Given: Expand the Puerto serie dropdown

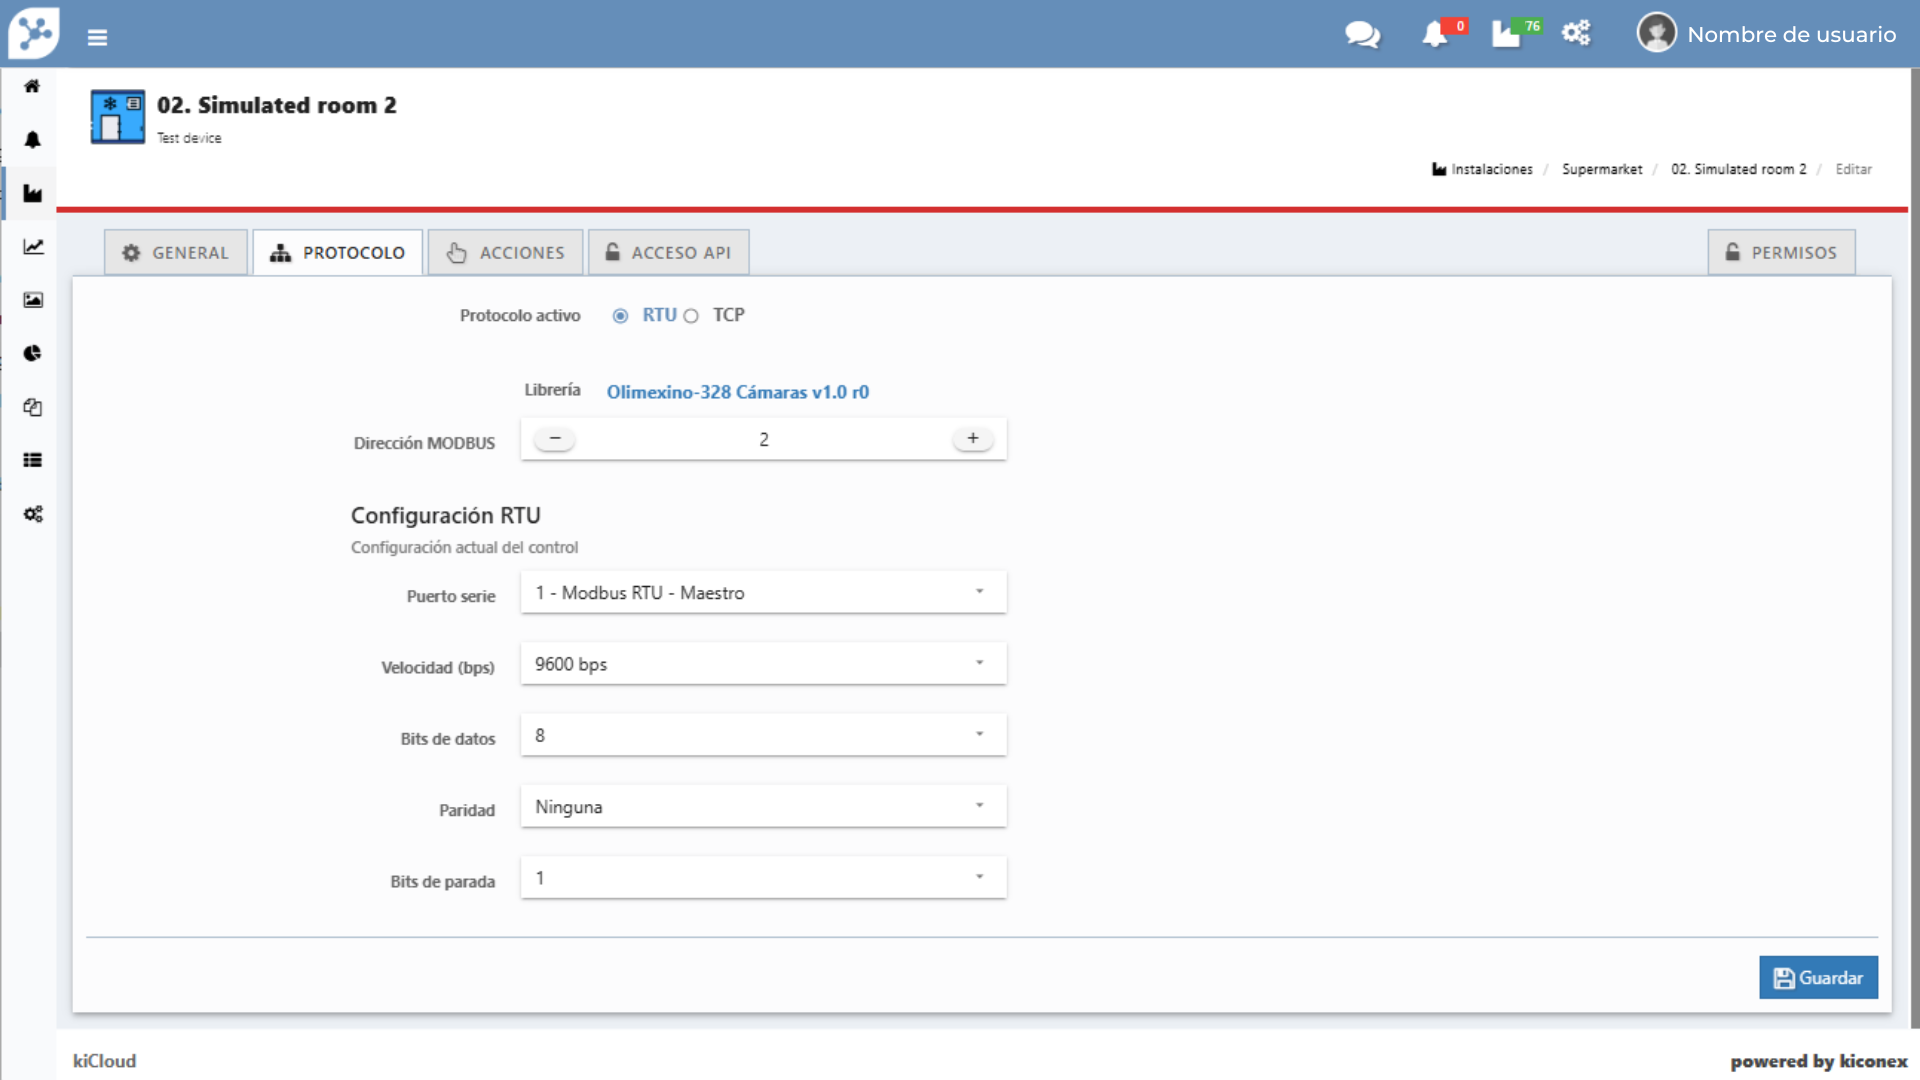Looking at the screenshot, I should pyautogui.click(x=763, y=593).
